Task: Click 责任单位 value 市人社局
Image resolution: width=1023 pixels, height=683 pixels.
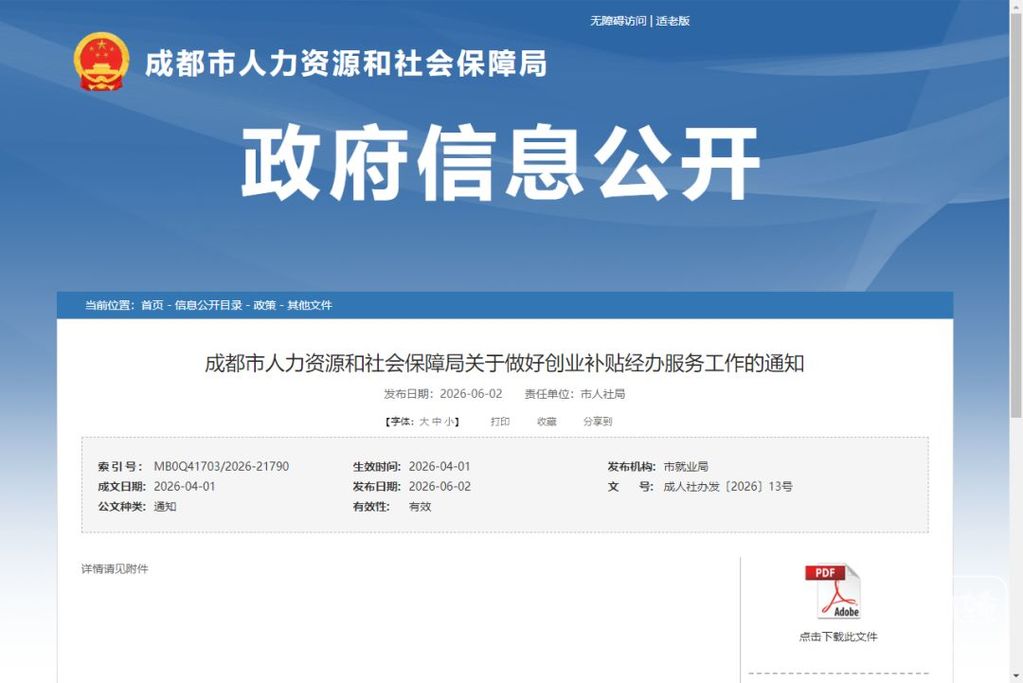Action: pyautogui.click(x=603, y=394)
